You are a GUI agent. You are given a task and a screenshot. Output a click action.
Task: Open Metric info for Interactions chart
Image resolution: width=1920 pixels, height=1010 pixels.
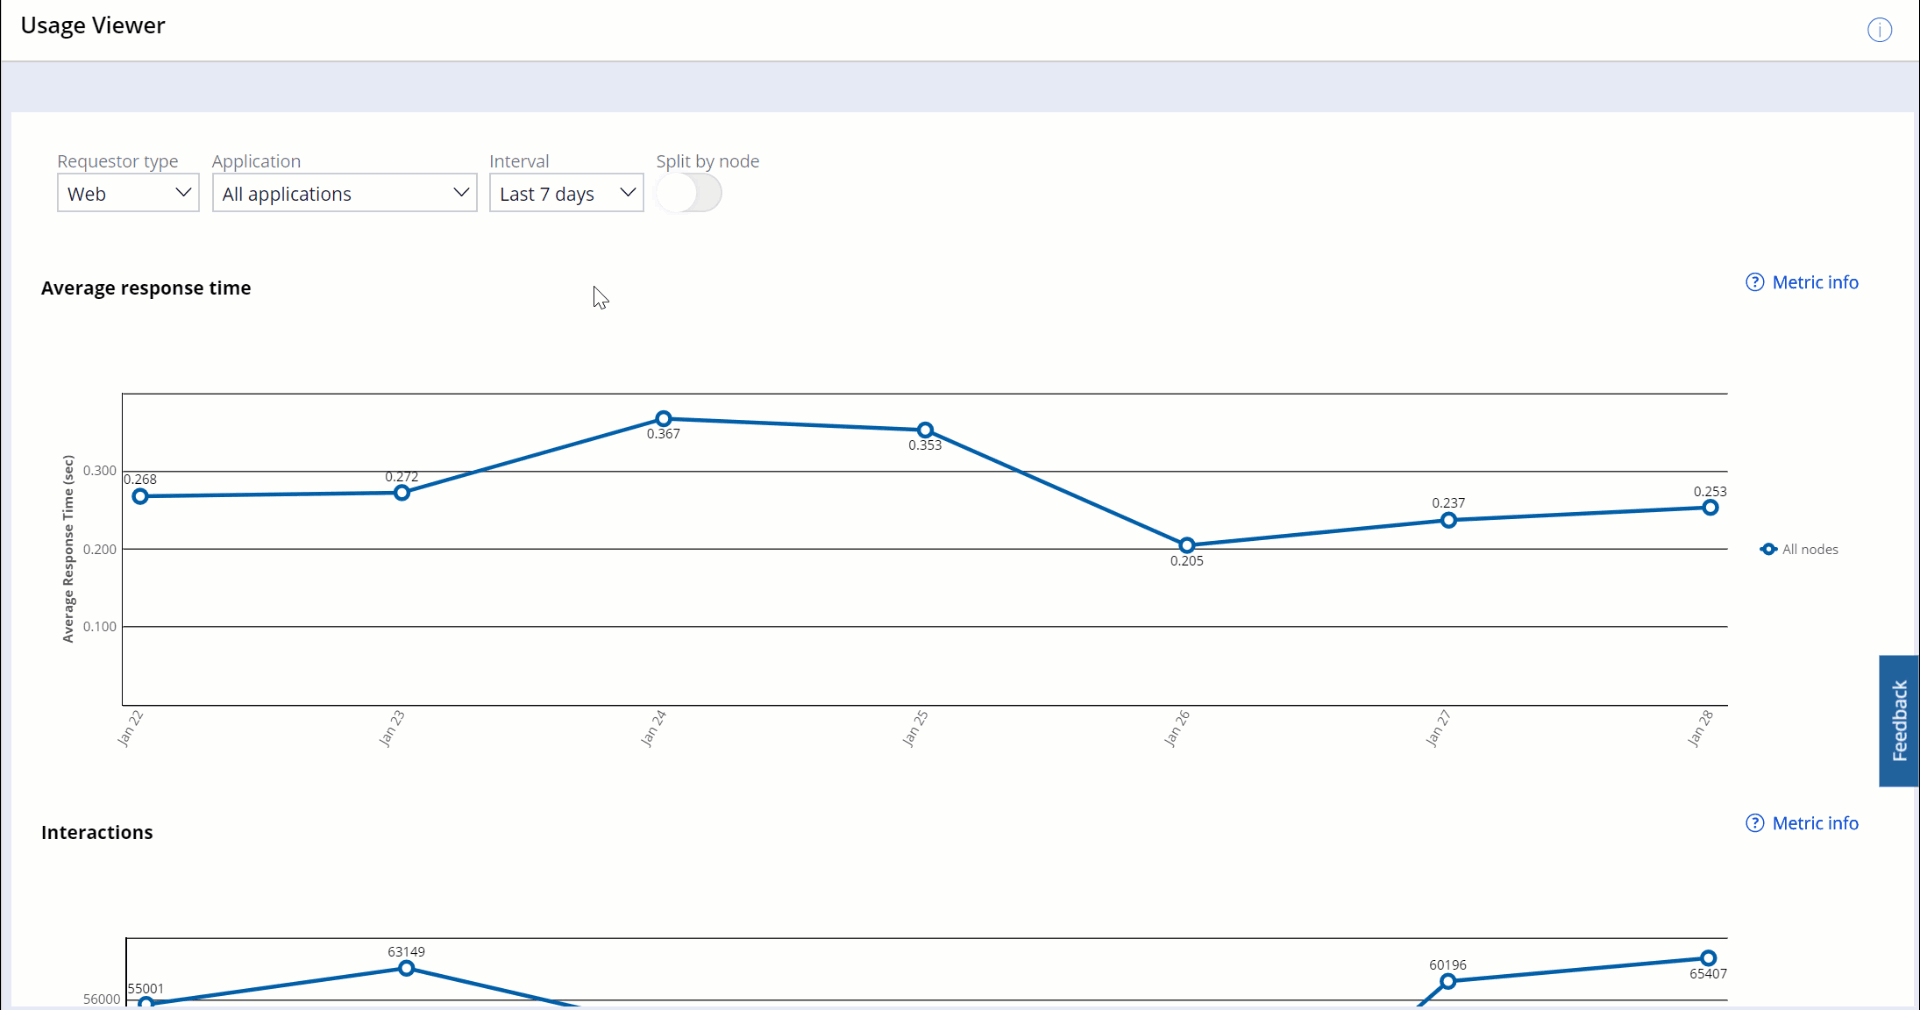[1802, 823]
